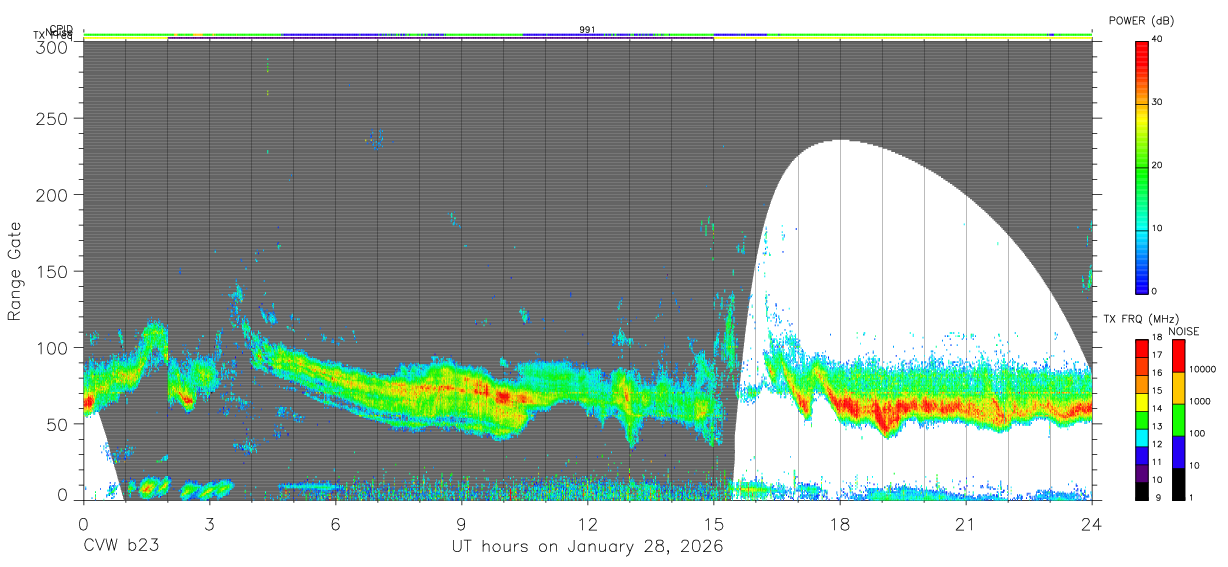Image resolution: width=1228 pixels, height=567 pixels.
Task: Pick the yellow segment of TX FRQ colorbar
Action: click(1141, 402)
